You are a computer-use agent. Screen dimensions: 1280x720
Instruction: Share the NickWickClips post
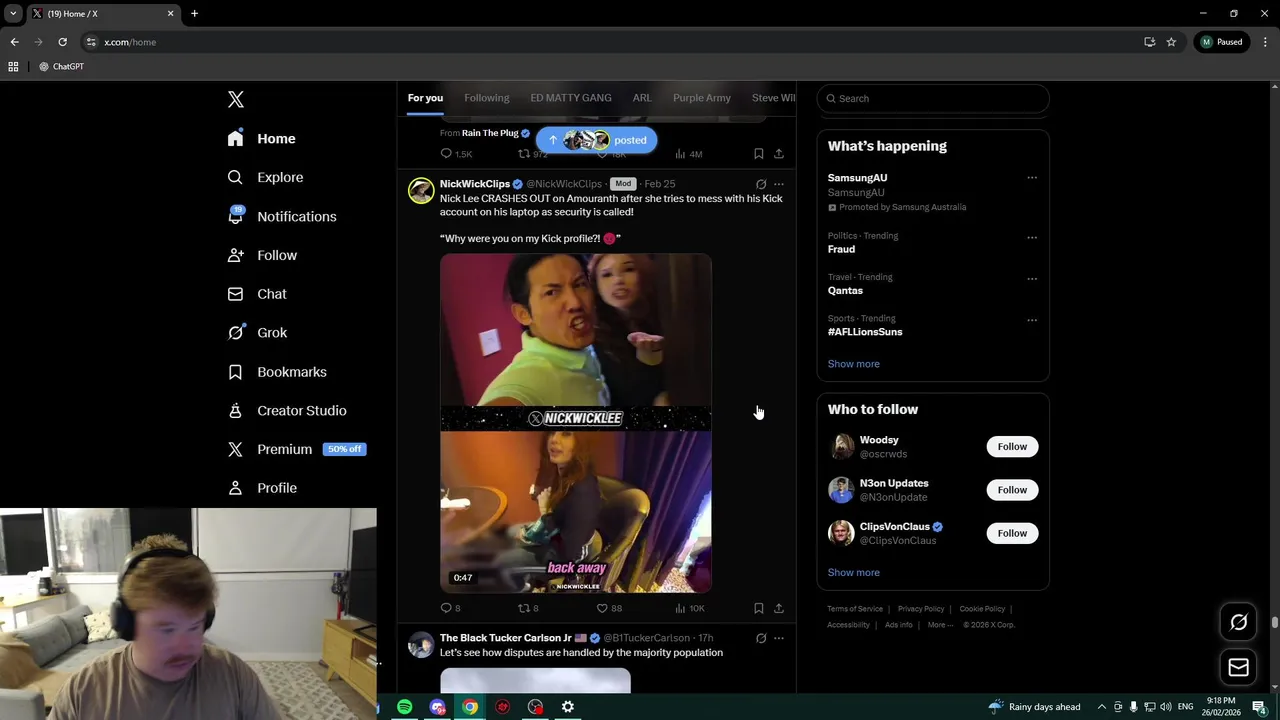click(x=779, y=608)
